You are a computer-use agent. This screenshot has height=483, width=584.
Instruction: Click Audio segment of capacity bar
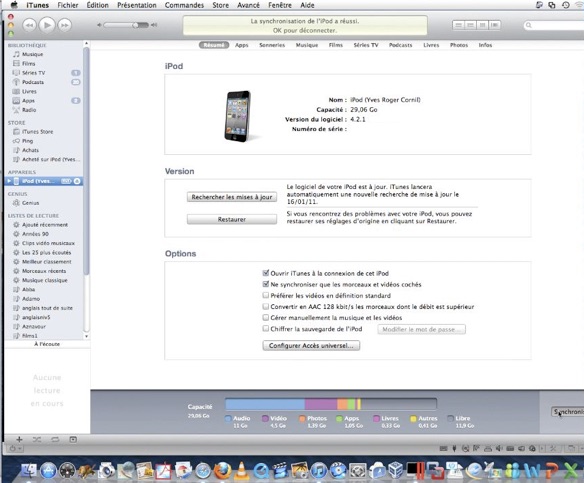(x=265, y=404)
